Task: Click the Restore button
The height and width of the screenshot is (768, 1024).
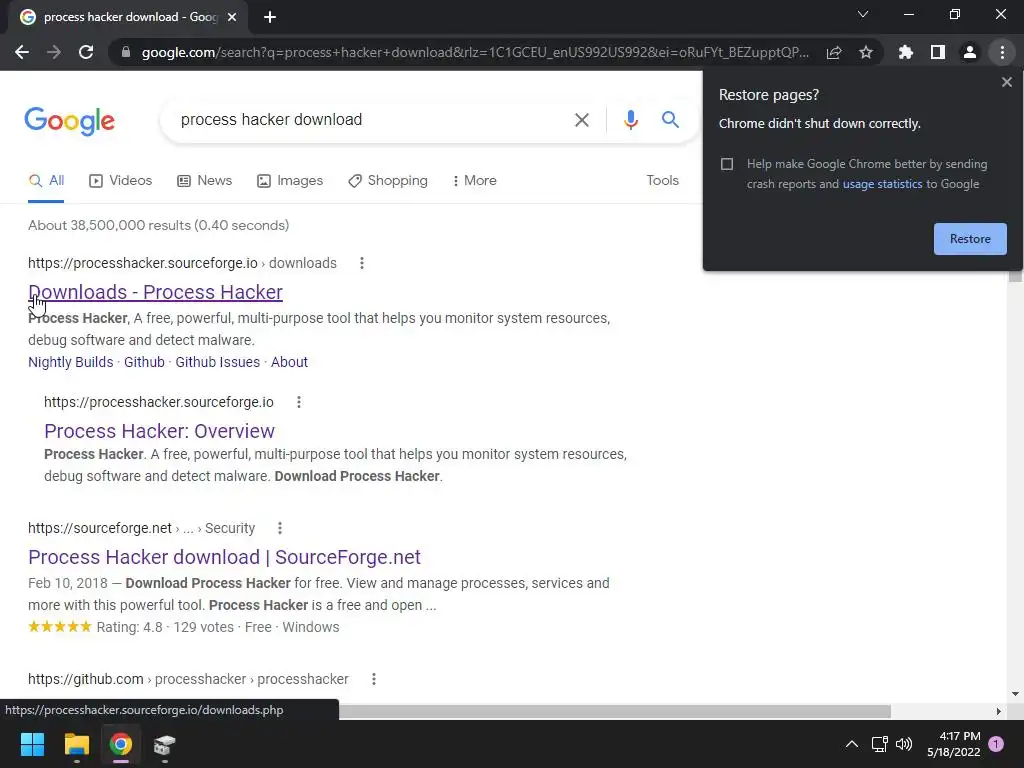Action: tap(970, 239)
